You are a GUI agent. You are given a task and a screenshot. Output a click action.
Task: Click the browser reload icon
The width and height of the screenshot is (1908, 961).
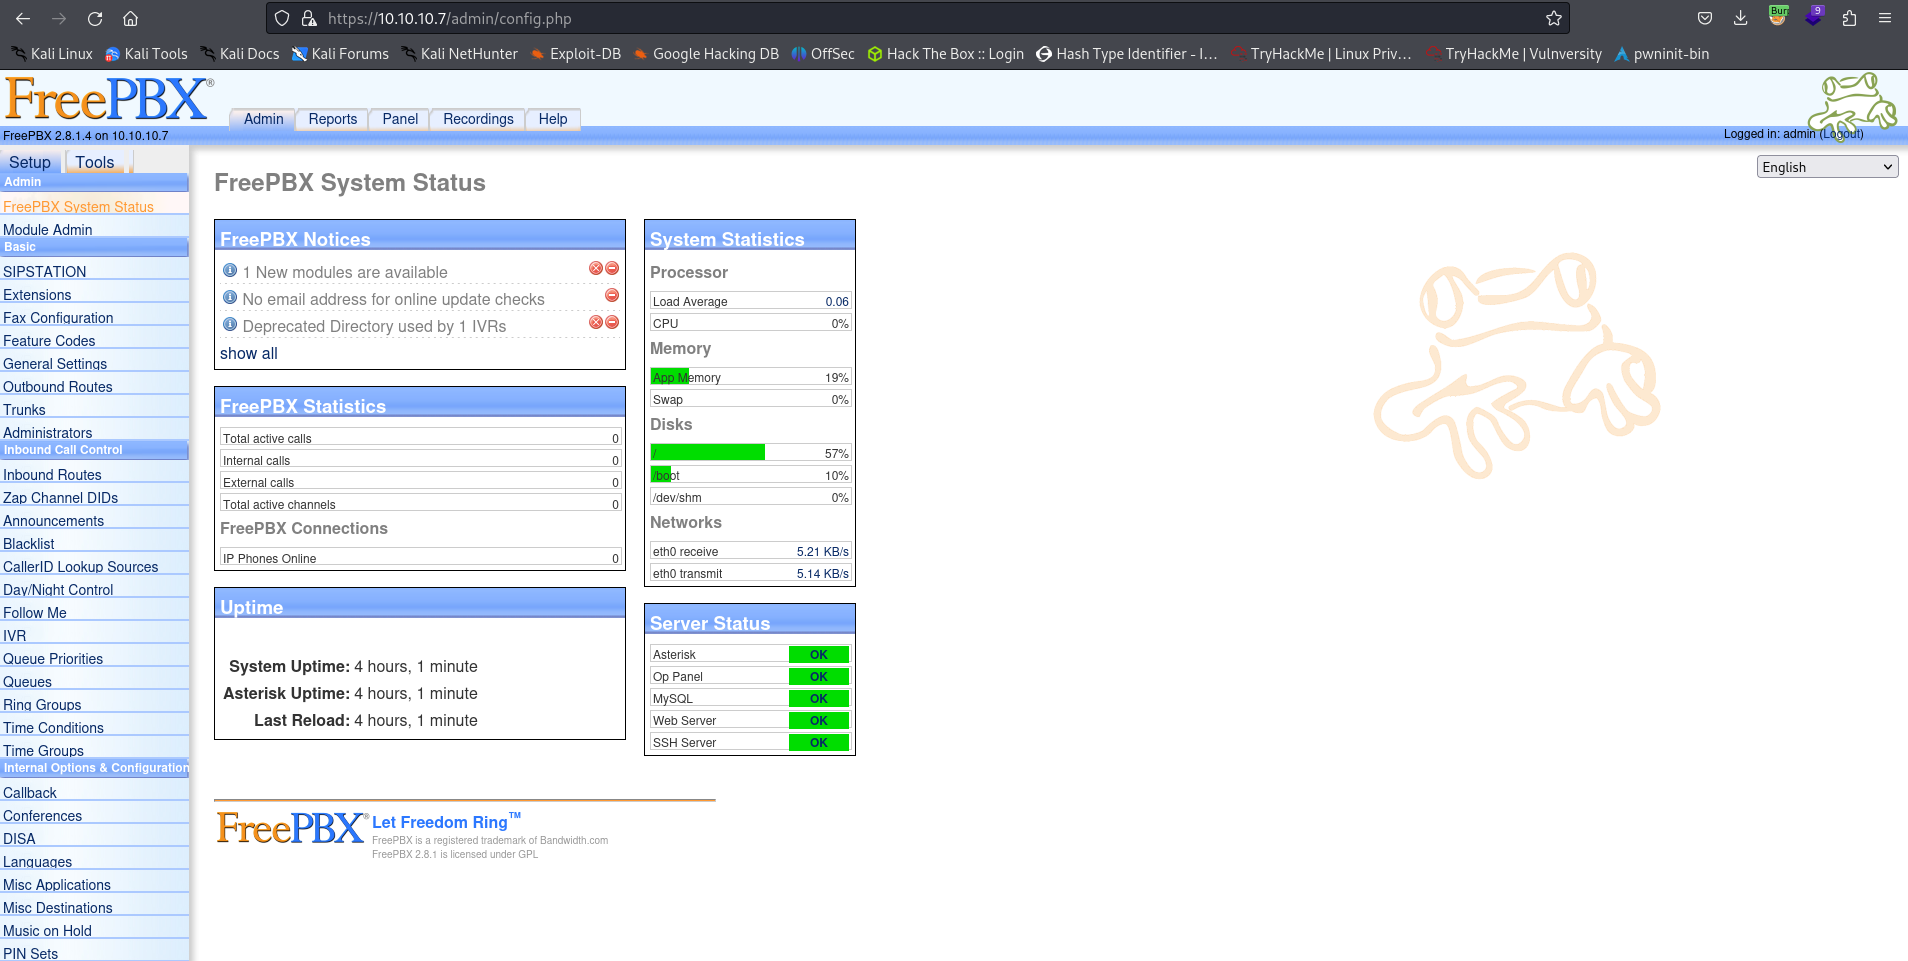point(95,18)
